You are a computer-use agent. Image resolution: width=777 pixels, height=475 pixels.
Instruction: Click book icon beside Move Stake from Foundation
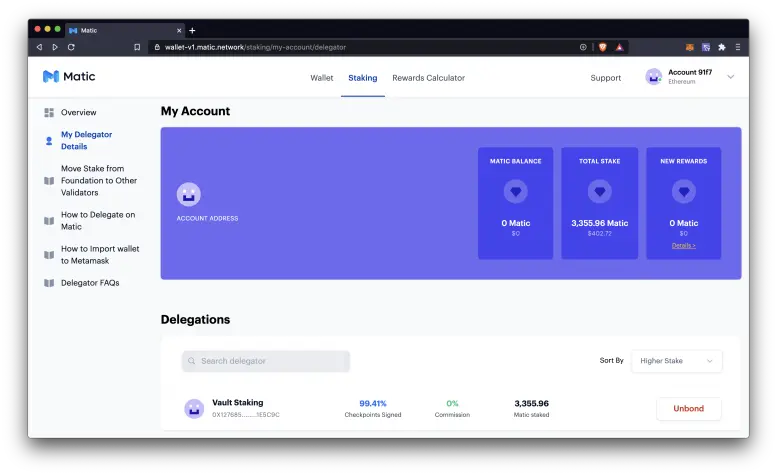tap(49, 181)
